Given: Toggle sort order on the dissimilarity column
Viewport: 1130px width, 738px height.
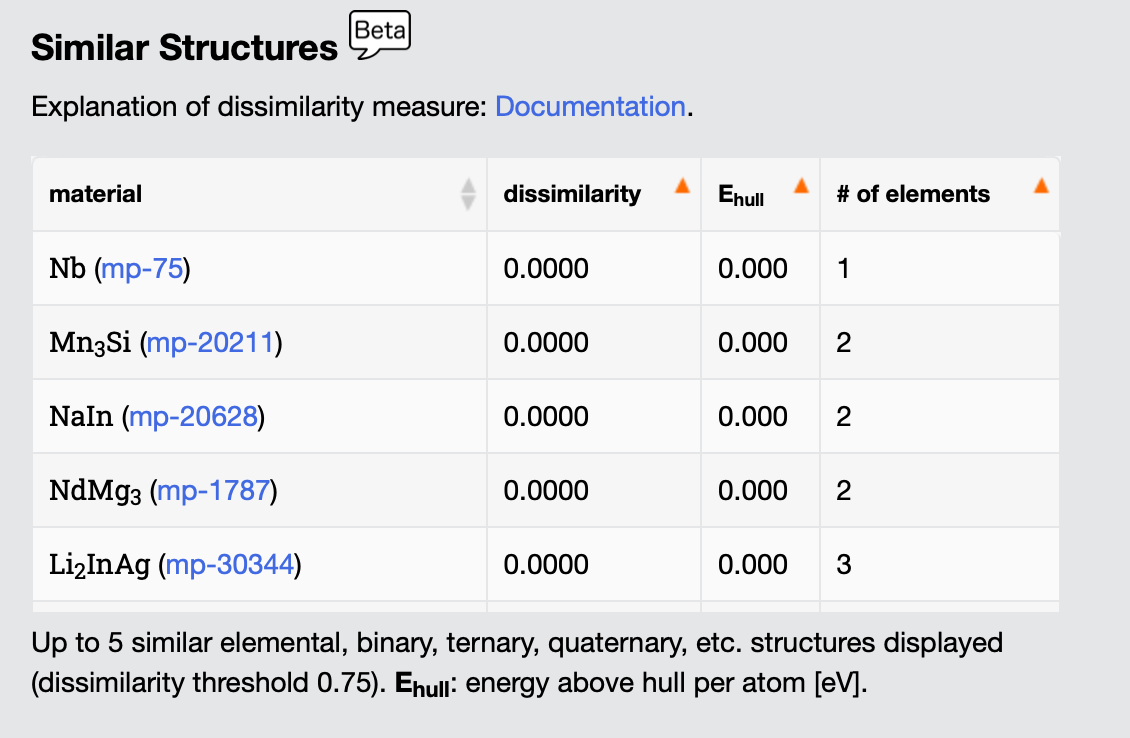Looking at the screenshot, I should click(x=572, y=194).
